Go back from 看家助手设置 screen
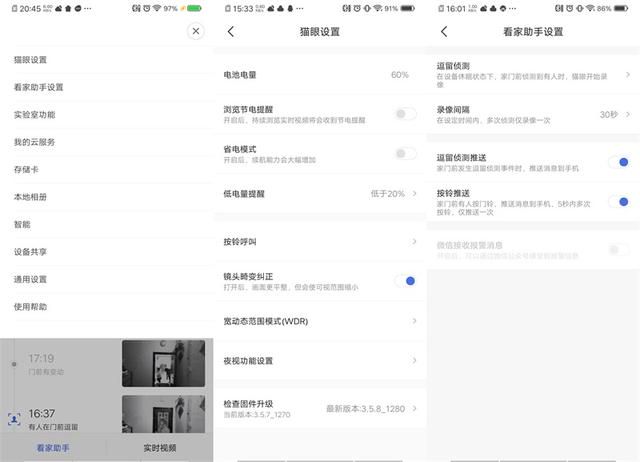 (x=444, y=31)
